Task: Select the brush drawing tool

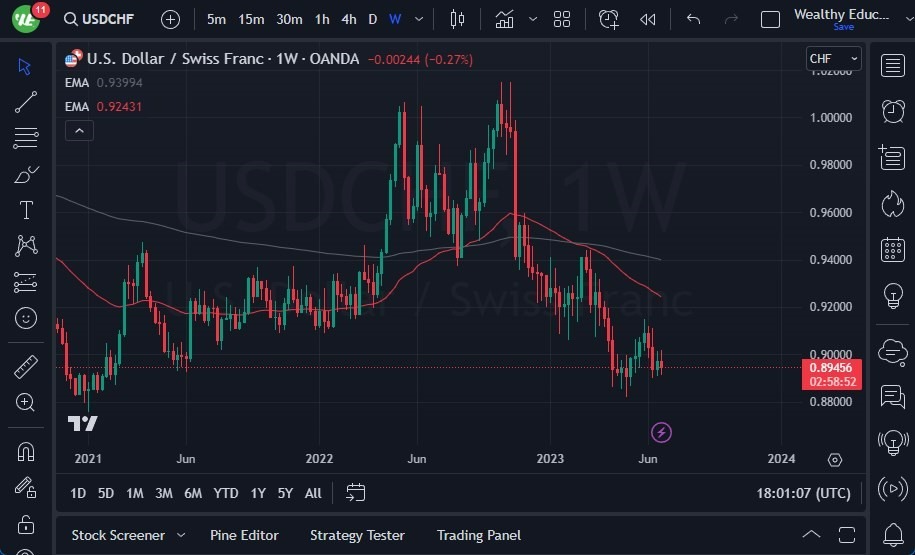Action: click(x=26, y=174)
